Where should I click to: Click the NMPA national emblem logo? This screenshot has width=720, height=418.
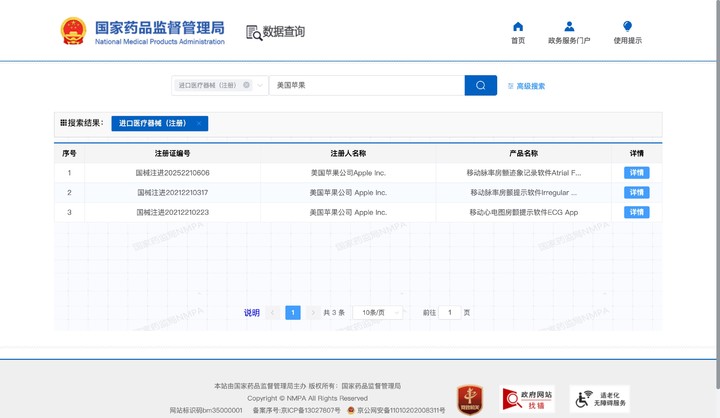73,31
